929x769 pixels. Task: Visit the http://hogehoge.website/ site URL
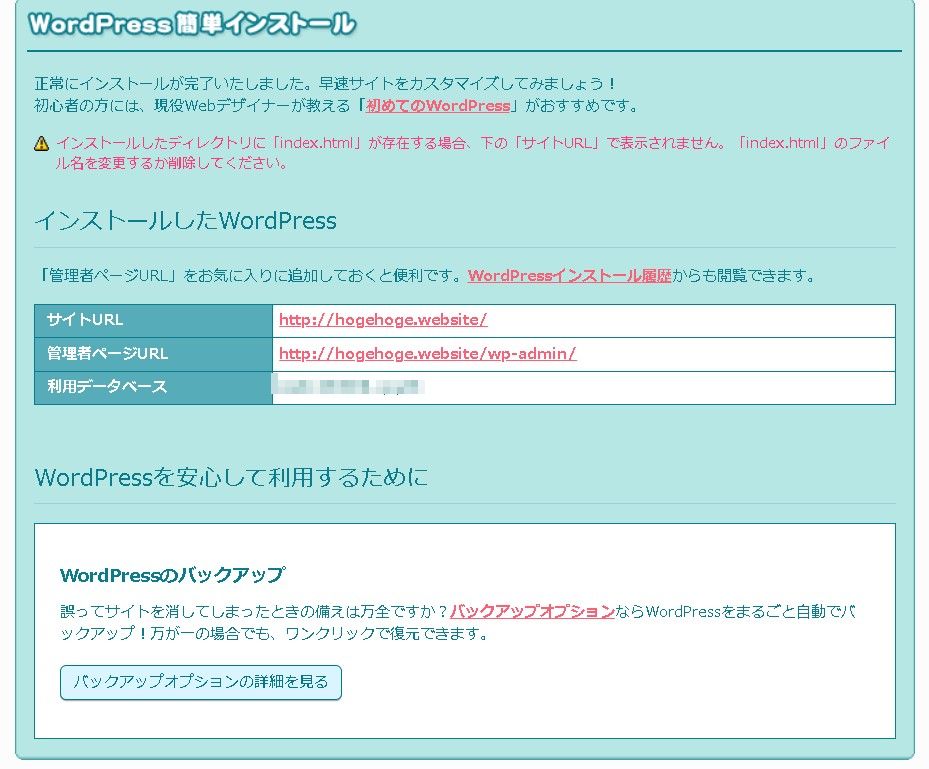pos(382,321)
